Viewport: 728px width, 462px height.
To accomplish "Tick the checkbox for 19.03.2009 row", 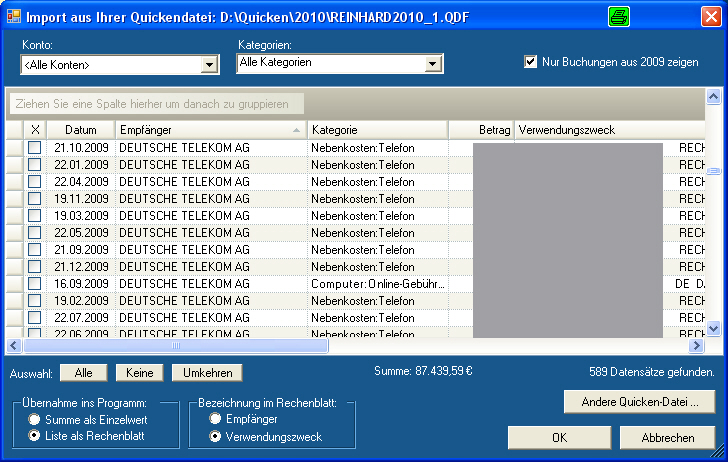I will coord(35,215).
